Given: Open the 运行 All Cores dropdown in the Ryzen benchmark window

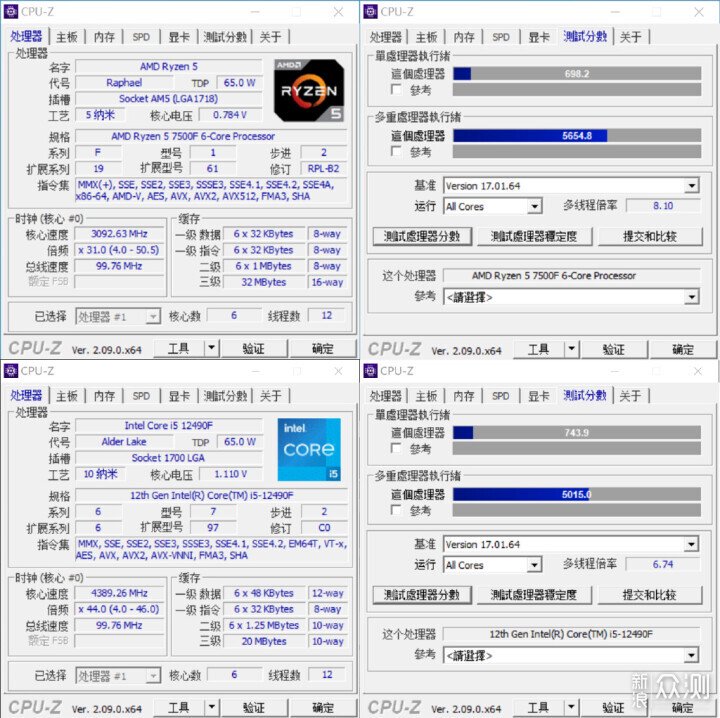Looking at the screenshot, I should [x=534, y=207].
